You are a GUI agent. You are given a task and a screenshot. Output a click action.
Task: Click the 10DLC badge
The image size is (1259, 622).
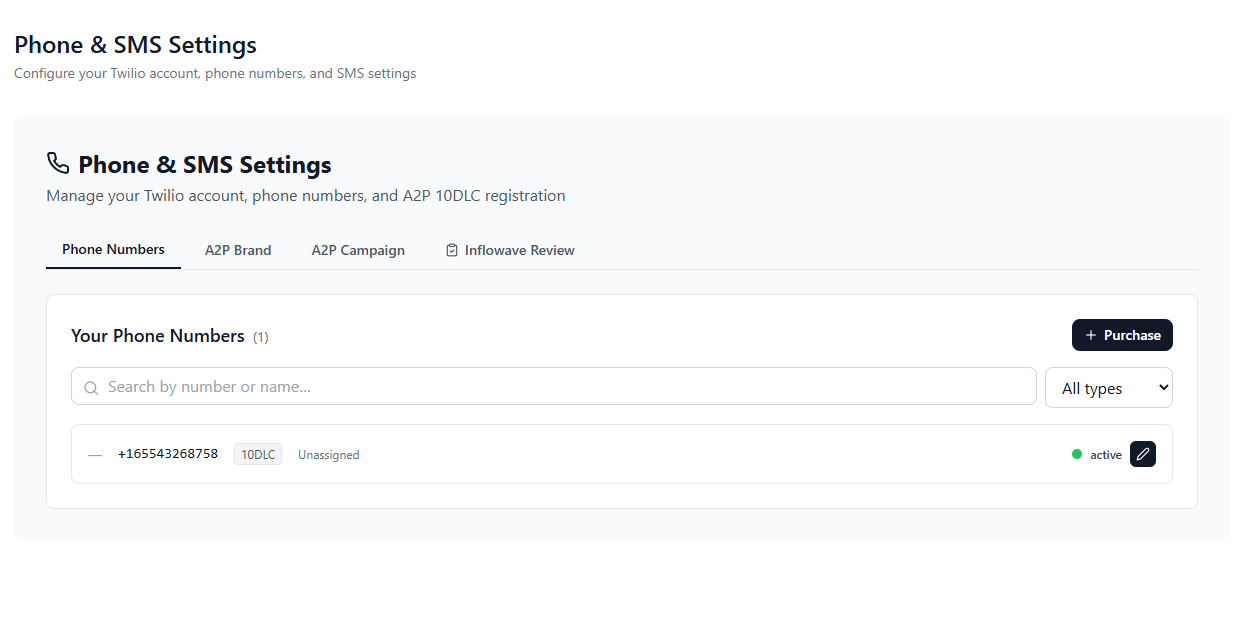[257, 454]
